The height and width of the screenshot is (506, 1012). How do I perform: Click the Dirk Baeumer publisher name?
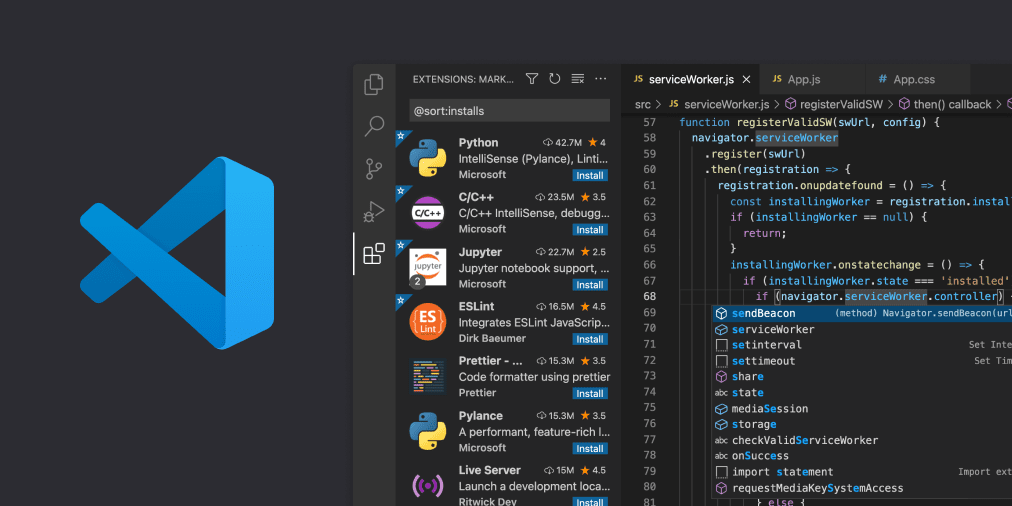coord(492,338)
